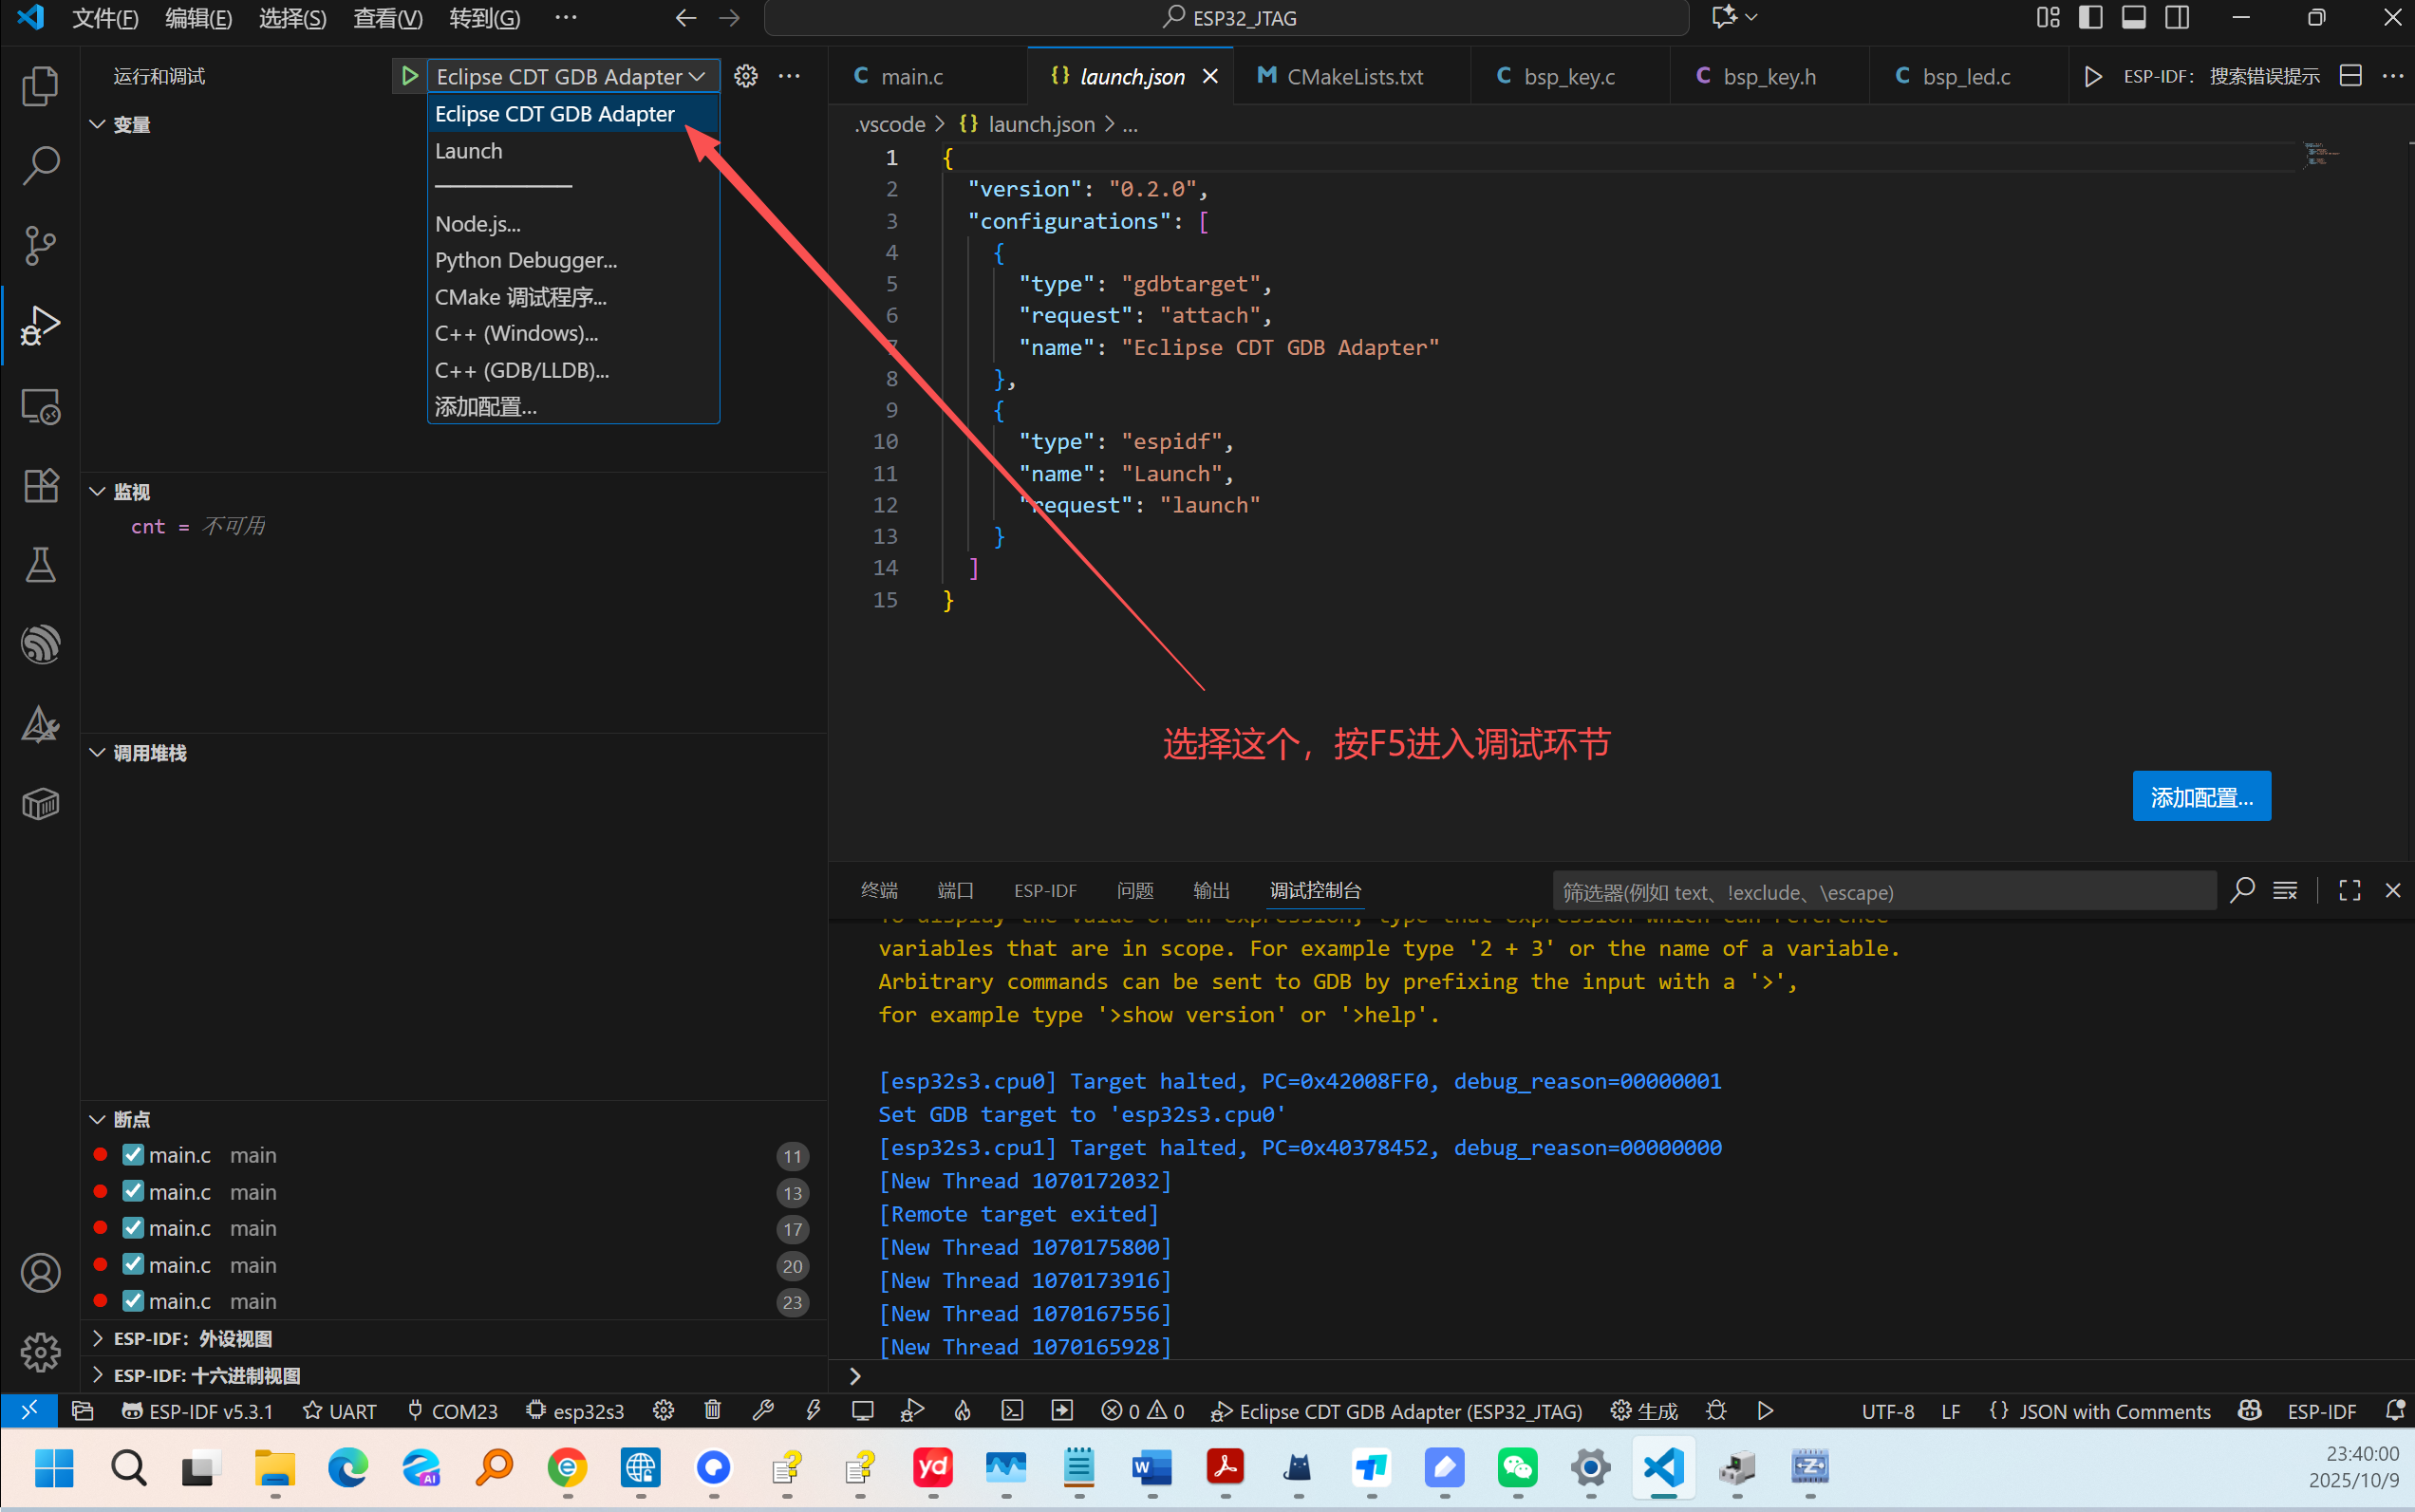Open the Testing flask icon view
This screenshot has width=2415, height=1512.
pyautogui.click(x=40, y=565)
